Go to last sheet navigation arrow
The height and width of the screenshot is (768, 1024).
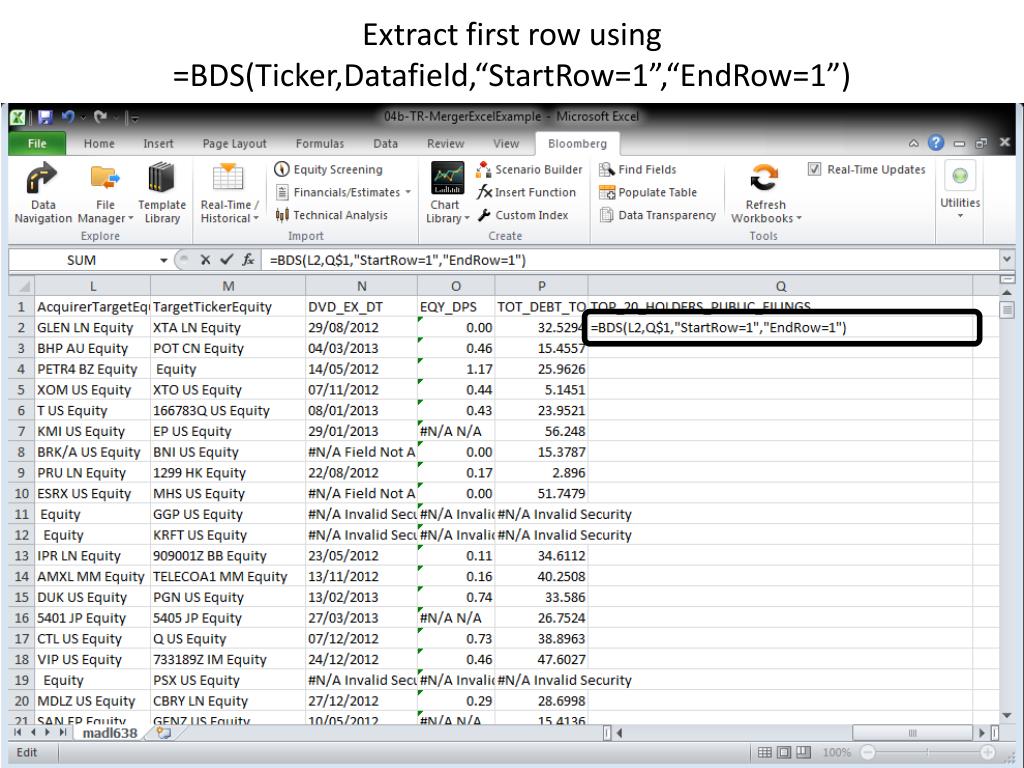pyautogui.click(x=63, y=733)
